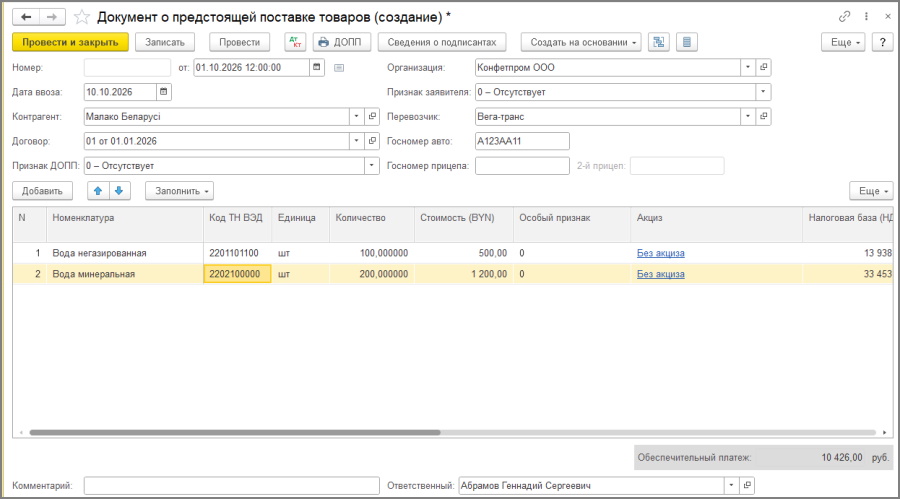The height and width of the screenshot is (499, 900).
Task: Expand Признак ДОПП dropdown
Action: click(372, 165)
